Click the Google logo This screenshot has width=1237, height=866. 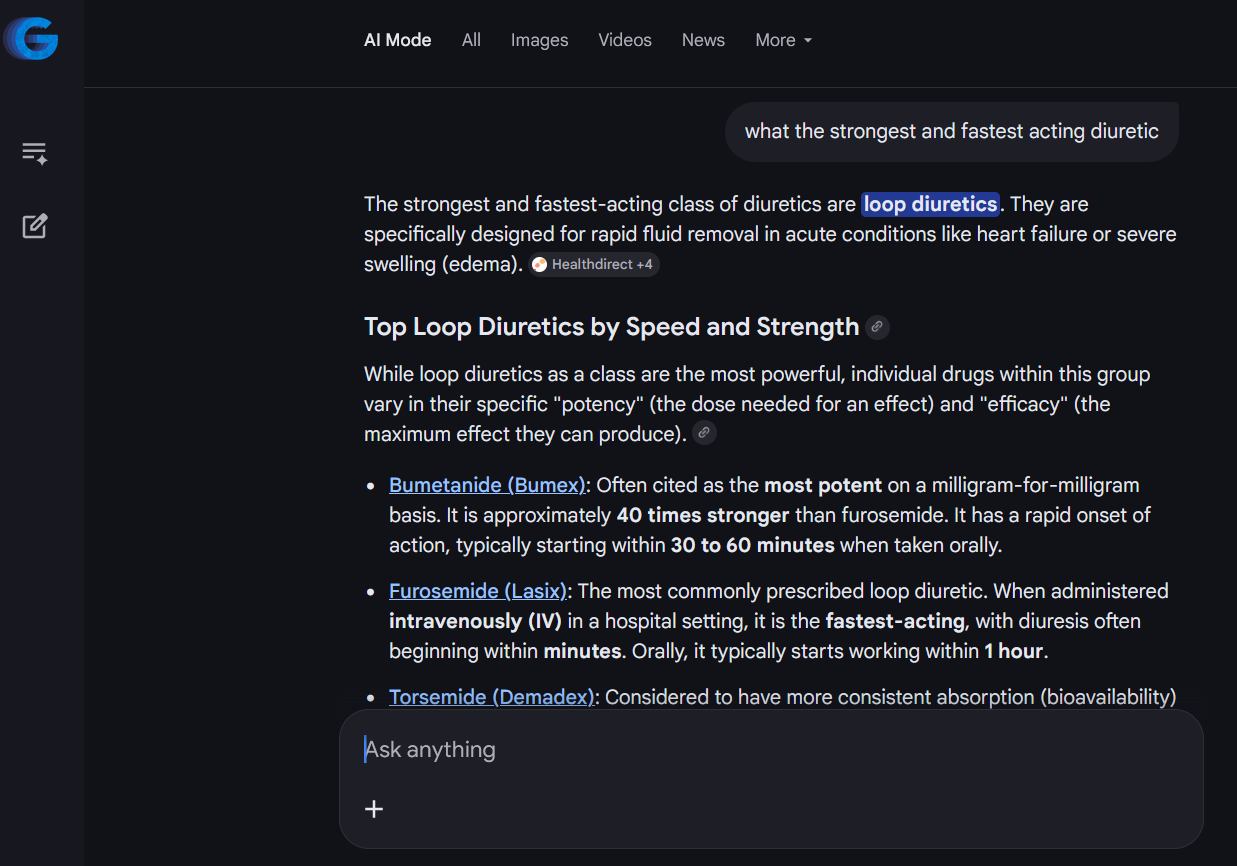32,40
